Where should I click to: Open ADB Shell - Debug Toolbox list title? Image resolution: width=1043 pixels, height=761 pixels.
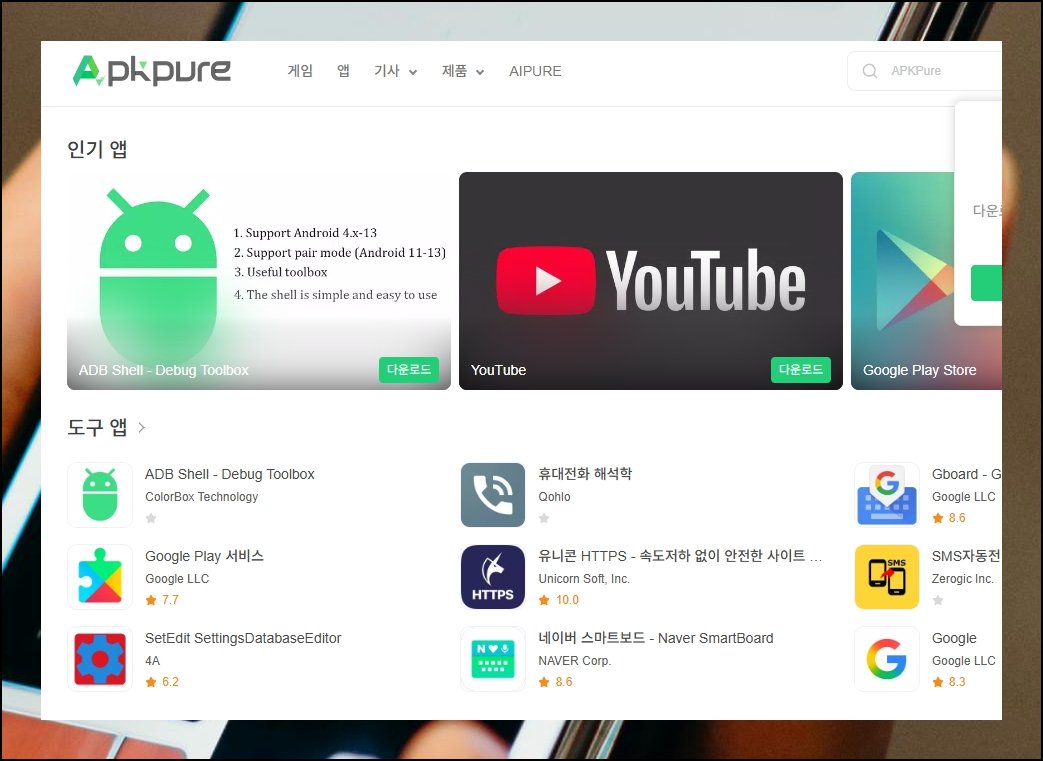tap(229, 474)
